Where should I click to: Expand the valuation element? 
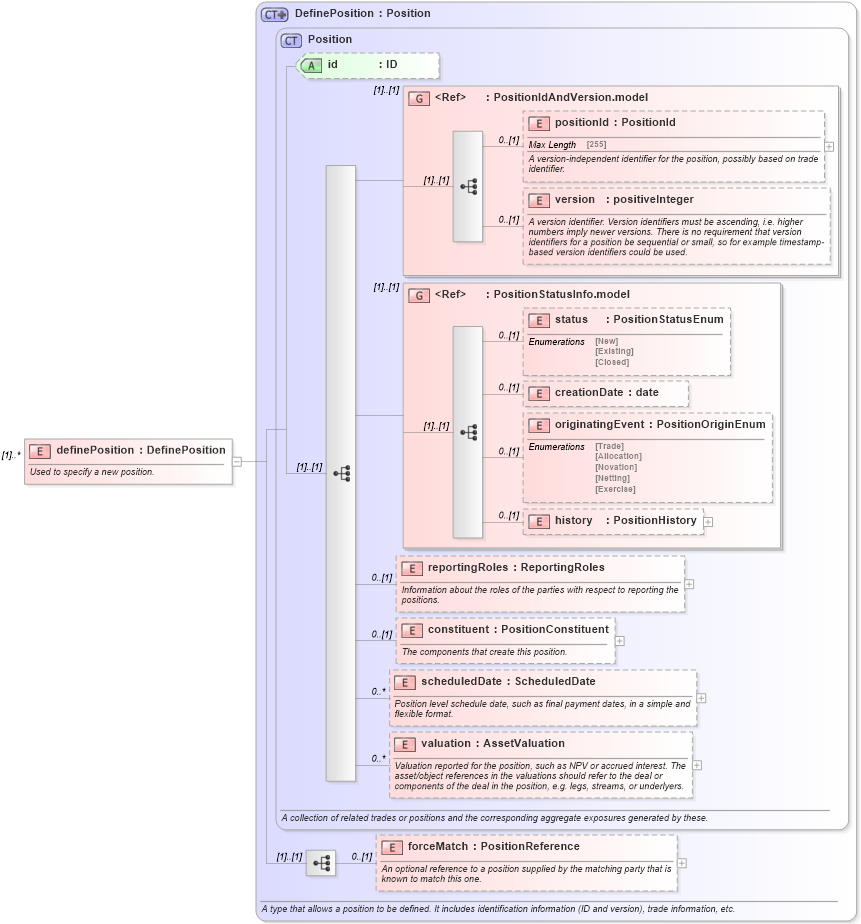(695, 765)
